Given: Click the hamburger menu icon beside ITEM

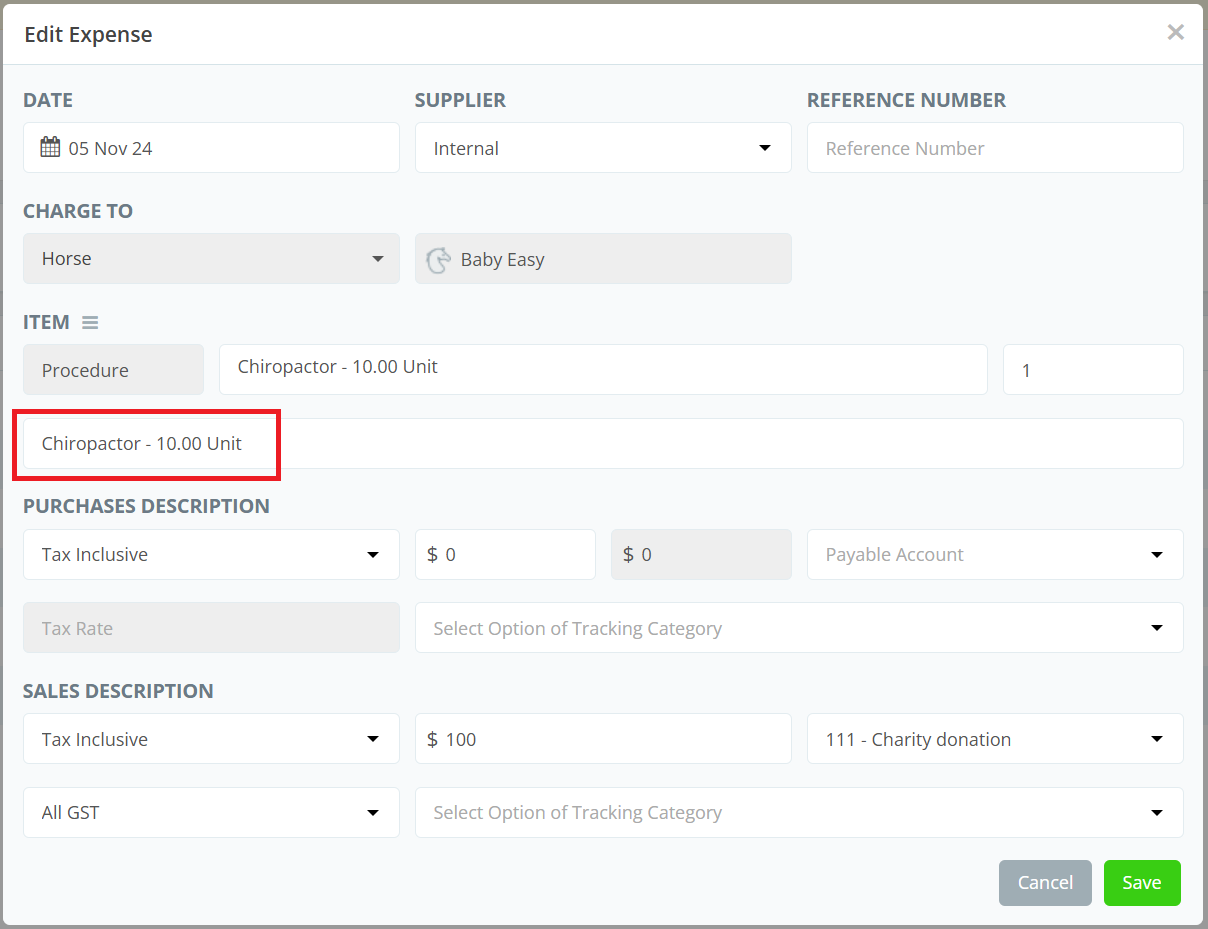Looking at the screenshot, I should [90, 323].
